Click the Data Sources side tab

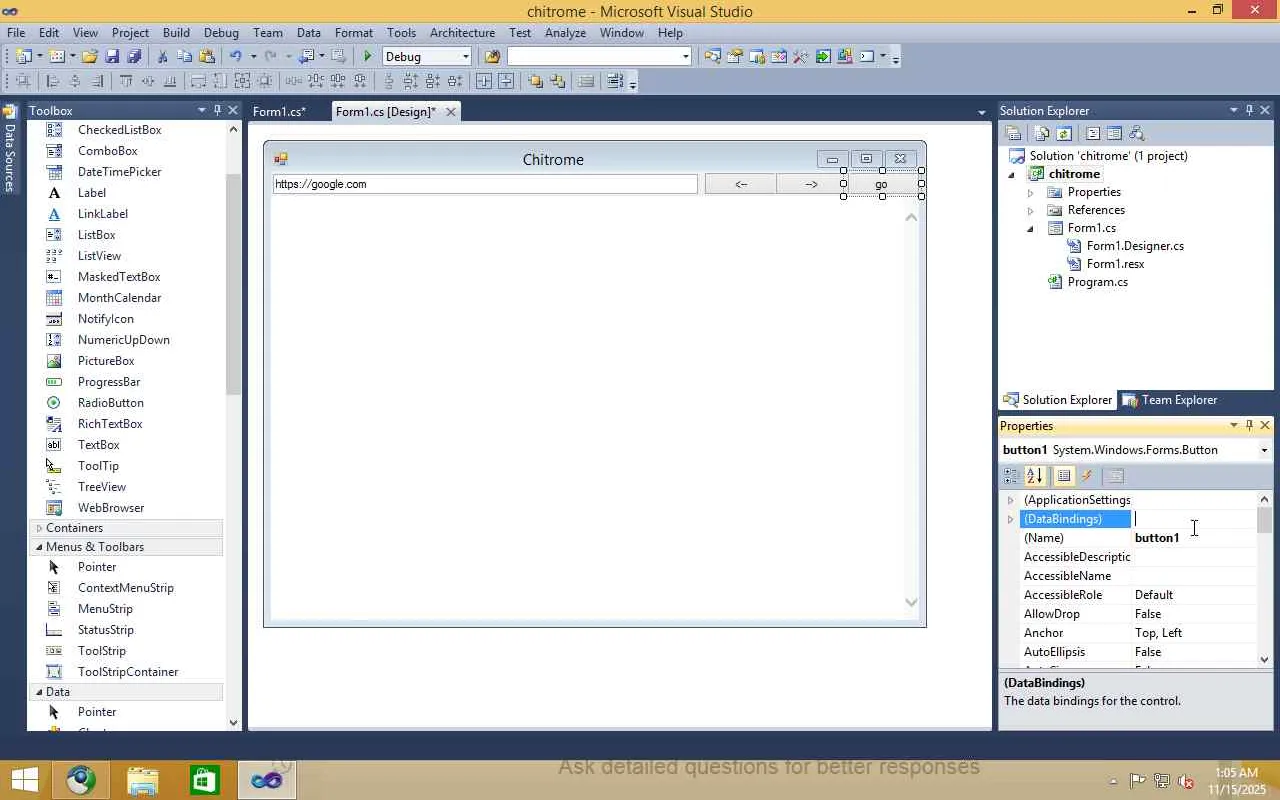tap(10, 150)
